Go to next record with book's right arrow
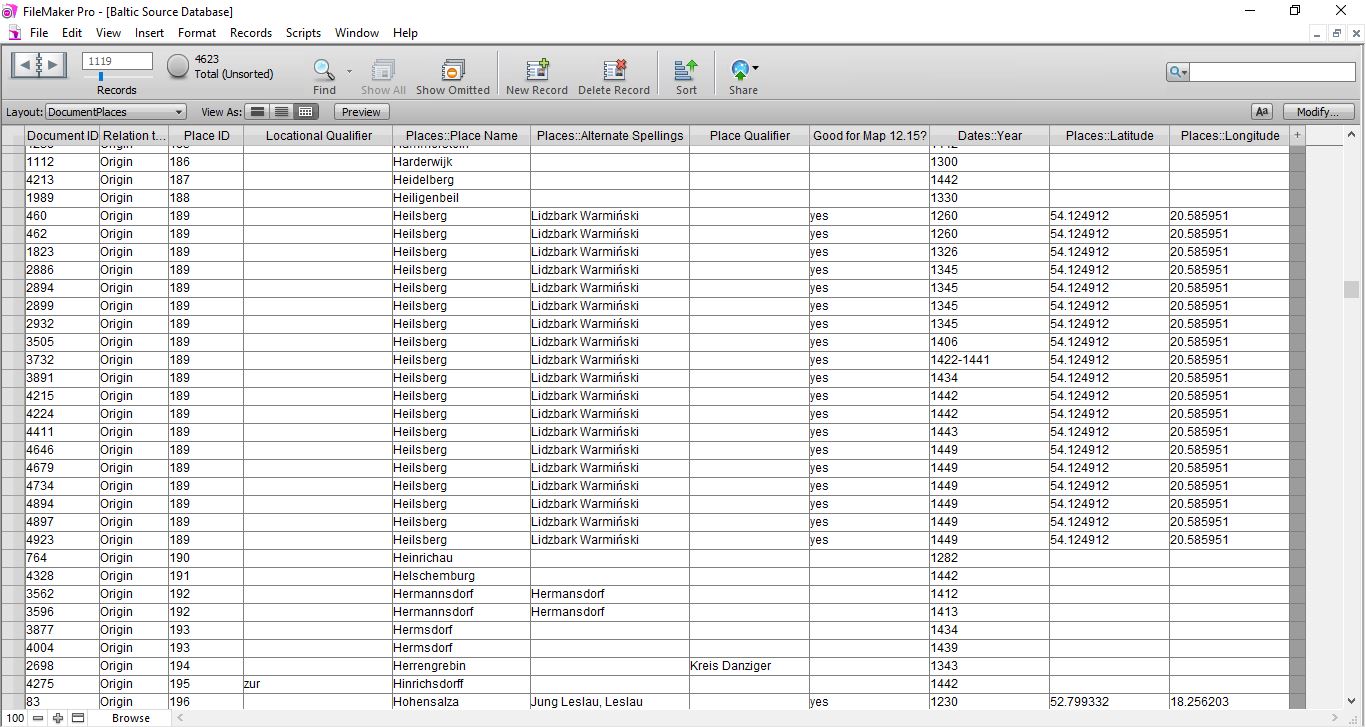The height and width of the screenshot is (727, 1366). click(x=53, y=65)
